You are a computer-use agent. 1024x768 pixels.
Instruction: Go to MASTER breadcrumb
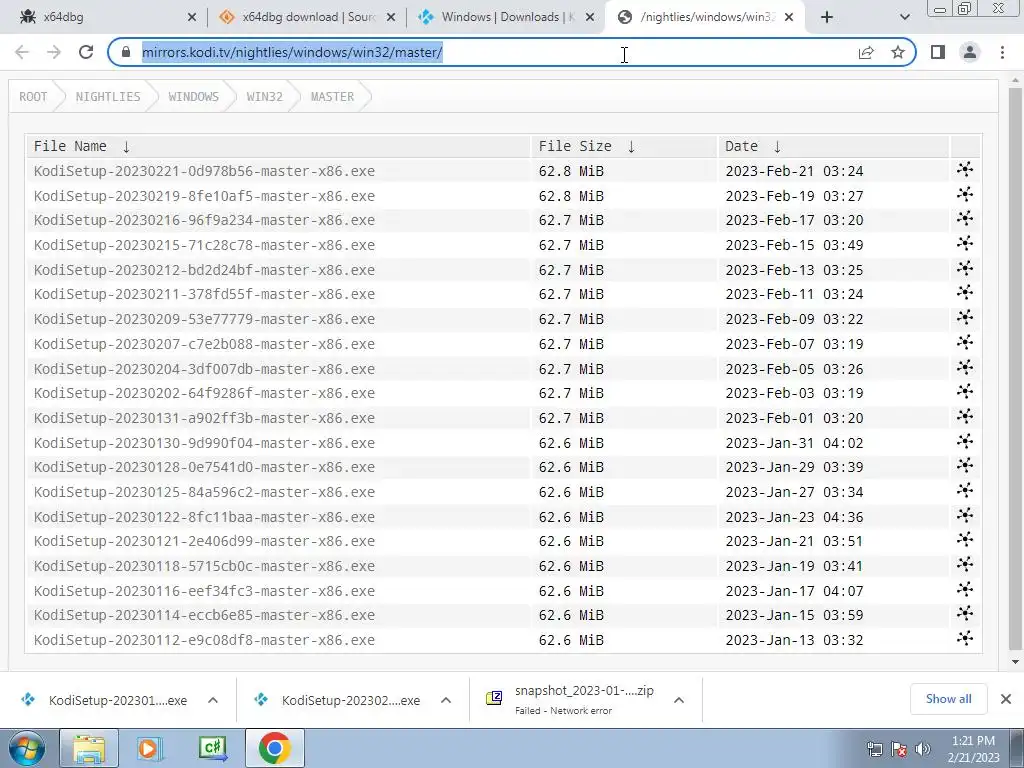(332, 97)
